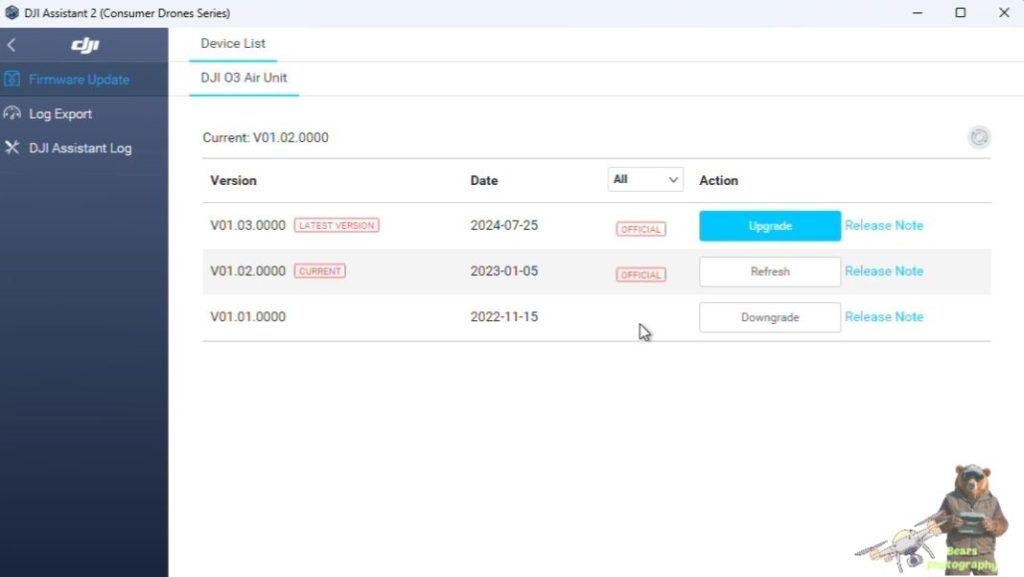This screenshot has height=577, width=1024.
Task: Open Release Note for V01.03.0000
Action: [x=884, y=225]
